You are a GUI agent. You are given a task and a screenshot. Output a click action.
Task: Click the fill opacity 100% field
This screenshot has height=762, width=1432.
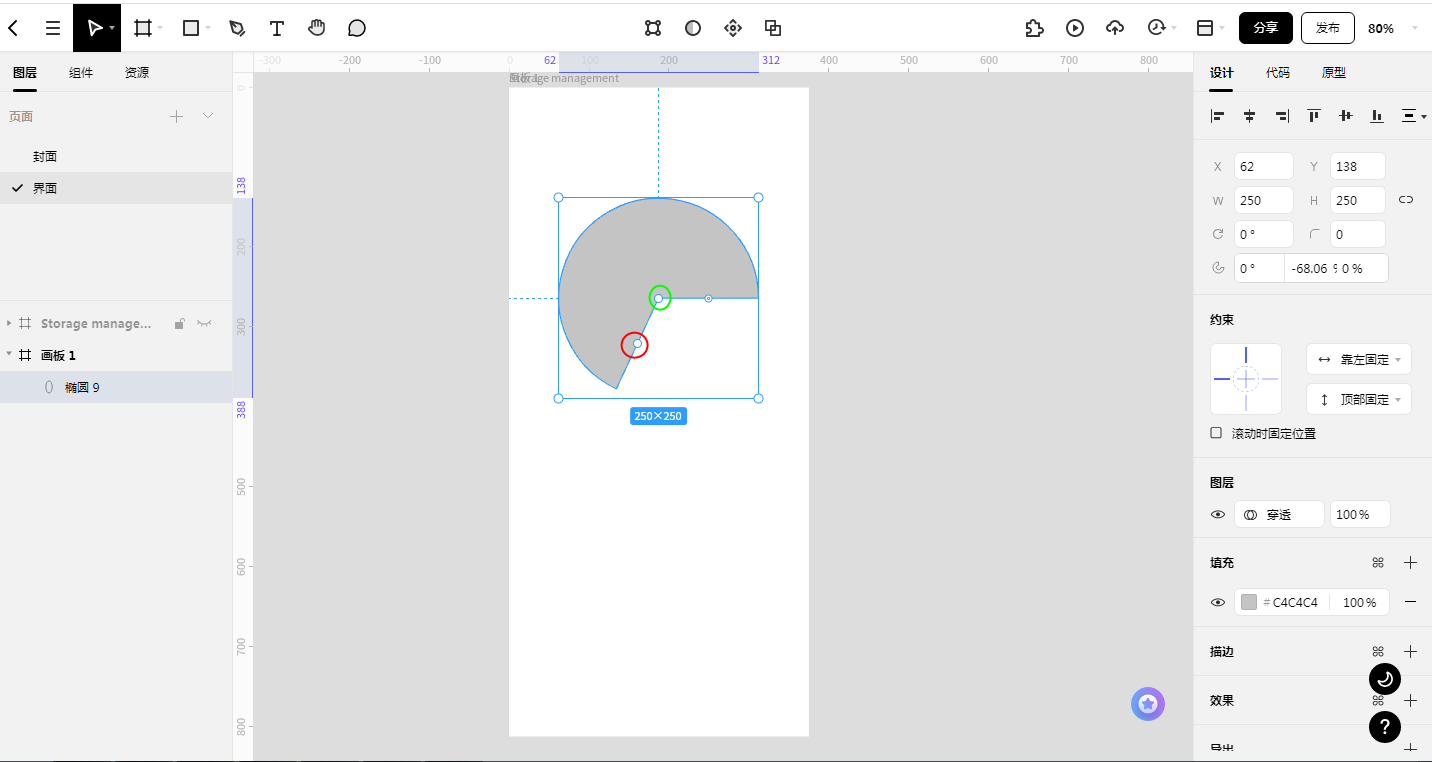1359,602
